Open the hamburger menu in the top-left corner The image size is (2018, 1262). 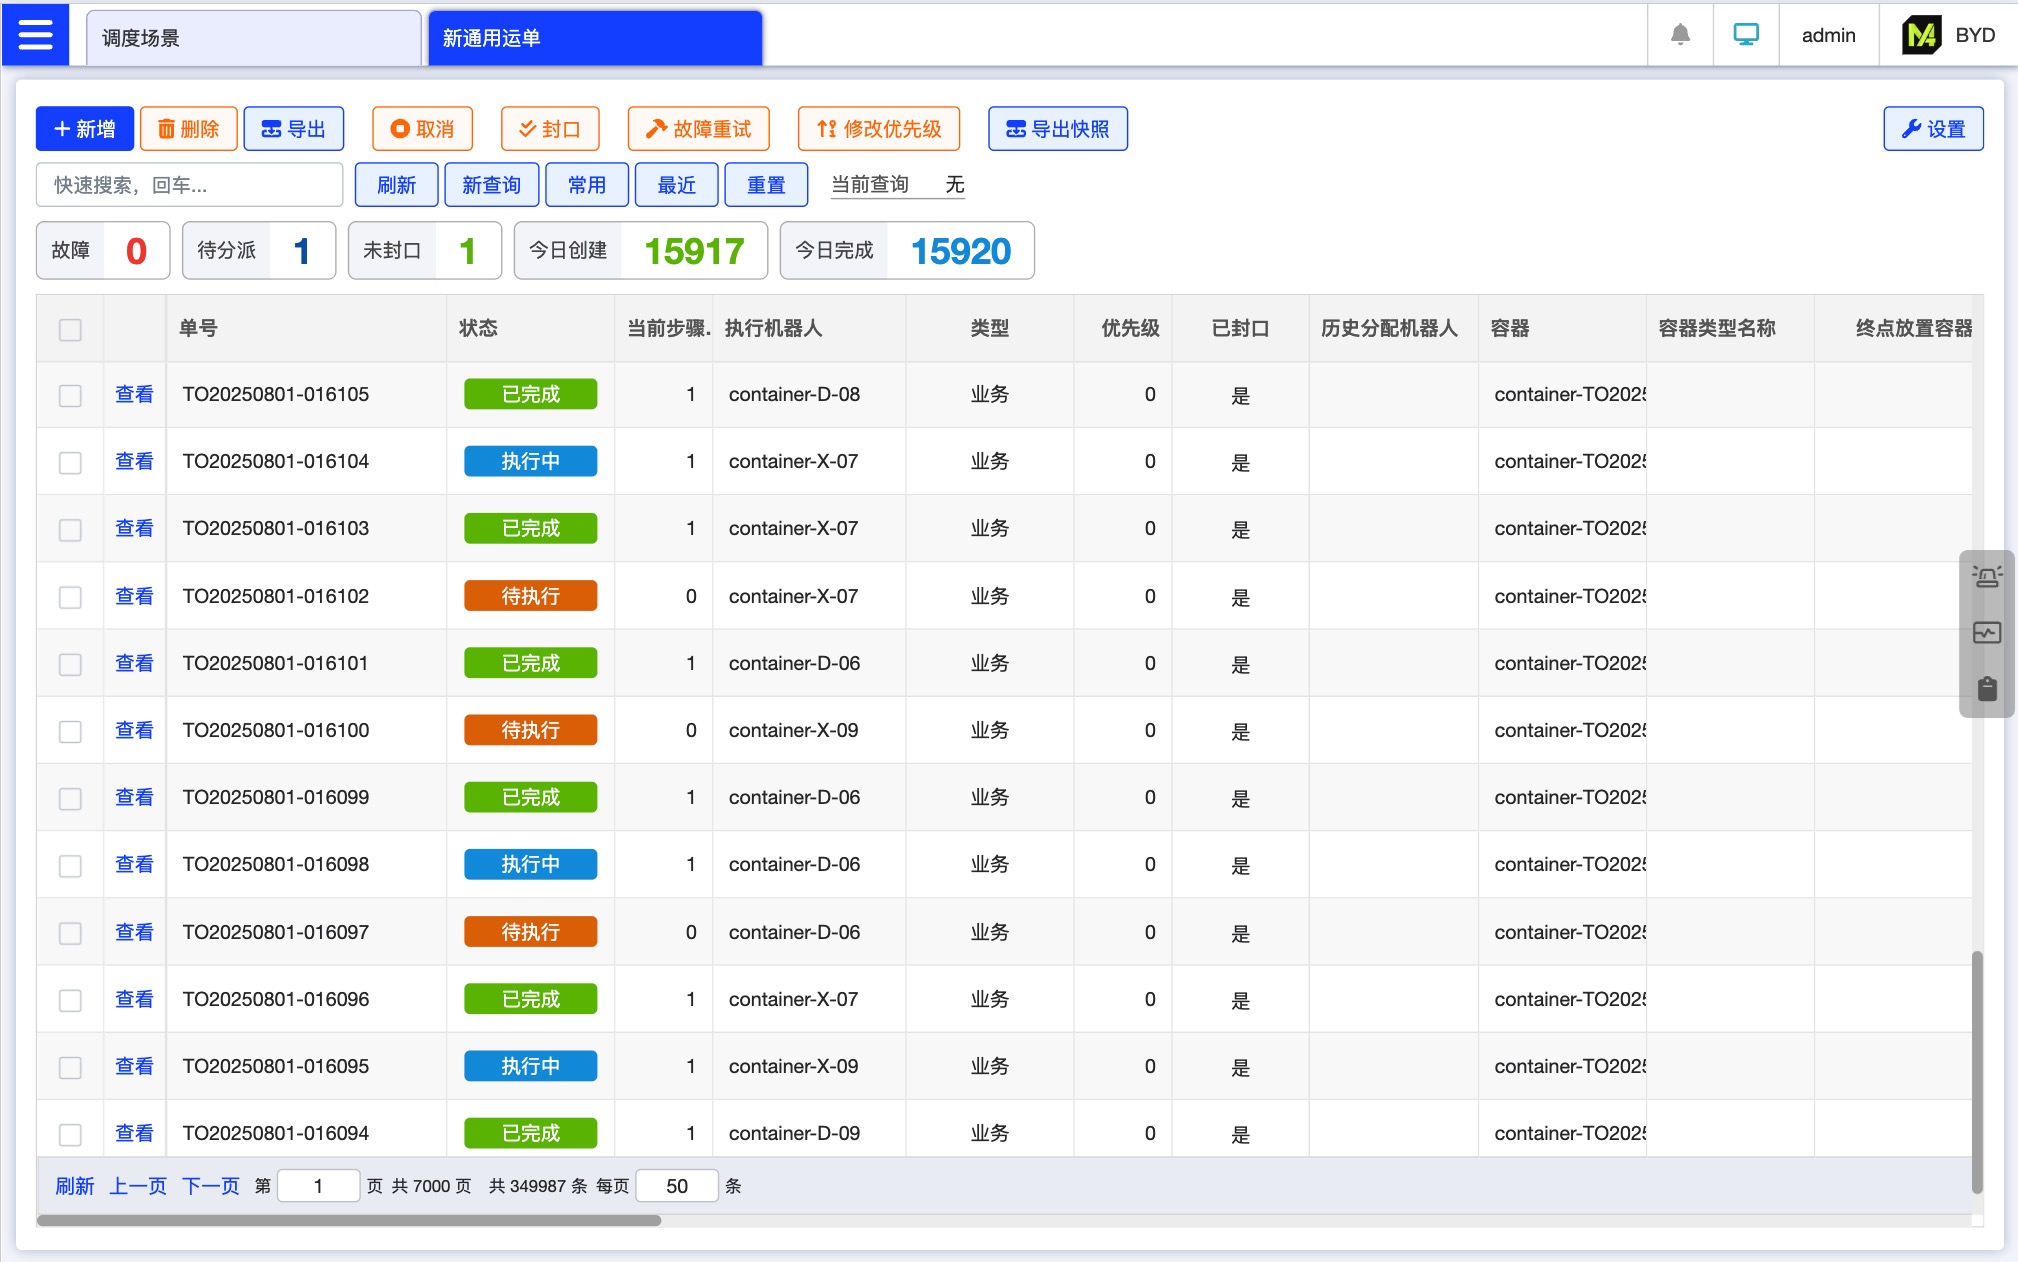[36, 36]
